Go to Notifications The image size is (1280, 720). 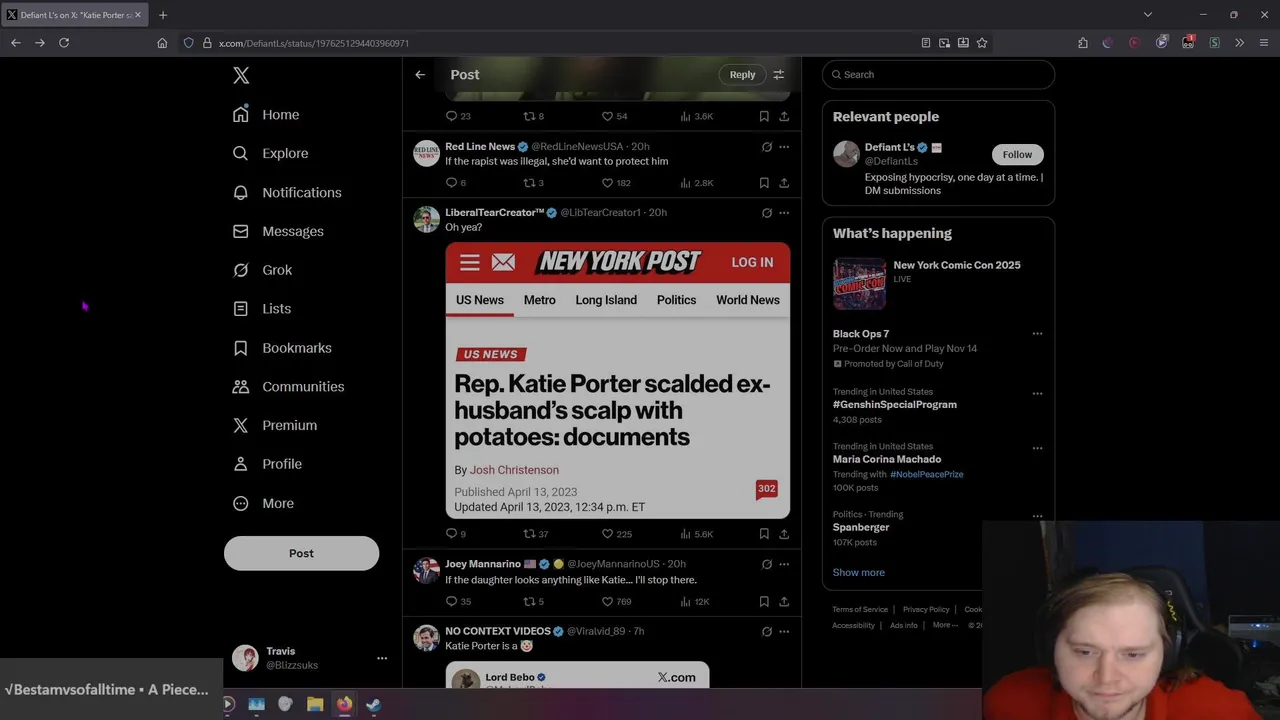click(287, 192)
